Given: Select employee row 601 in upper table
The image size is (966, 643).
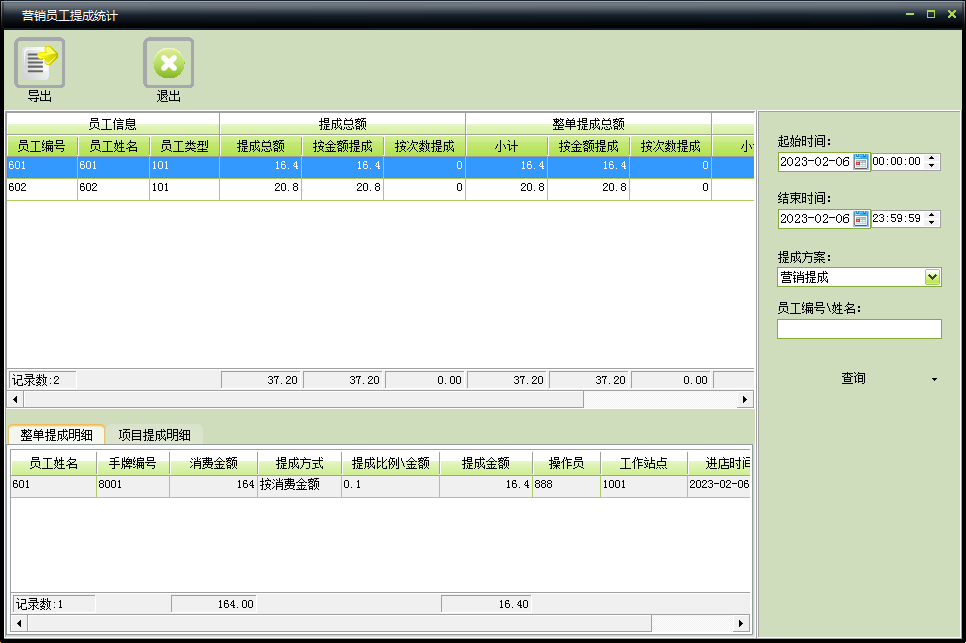Looking at the screenshot, I should pos(380,167).
